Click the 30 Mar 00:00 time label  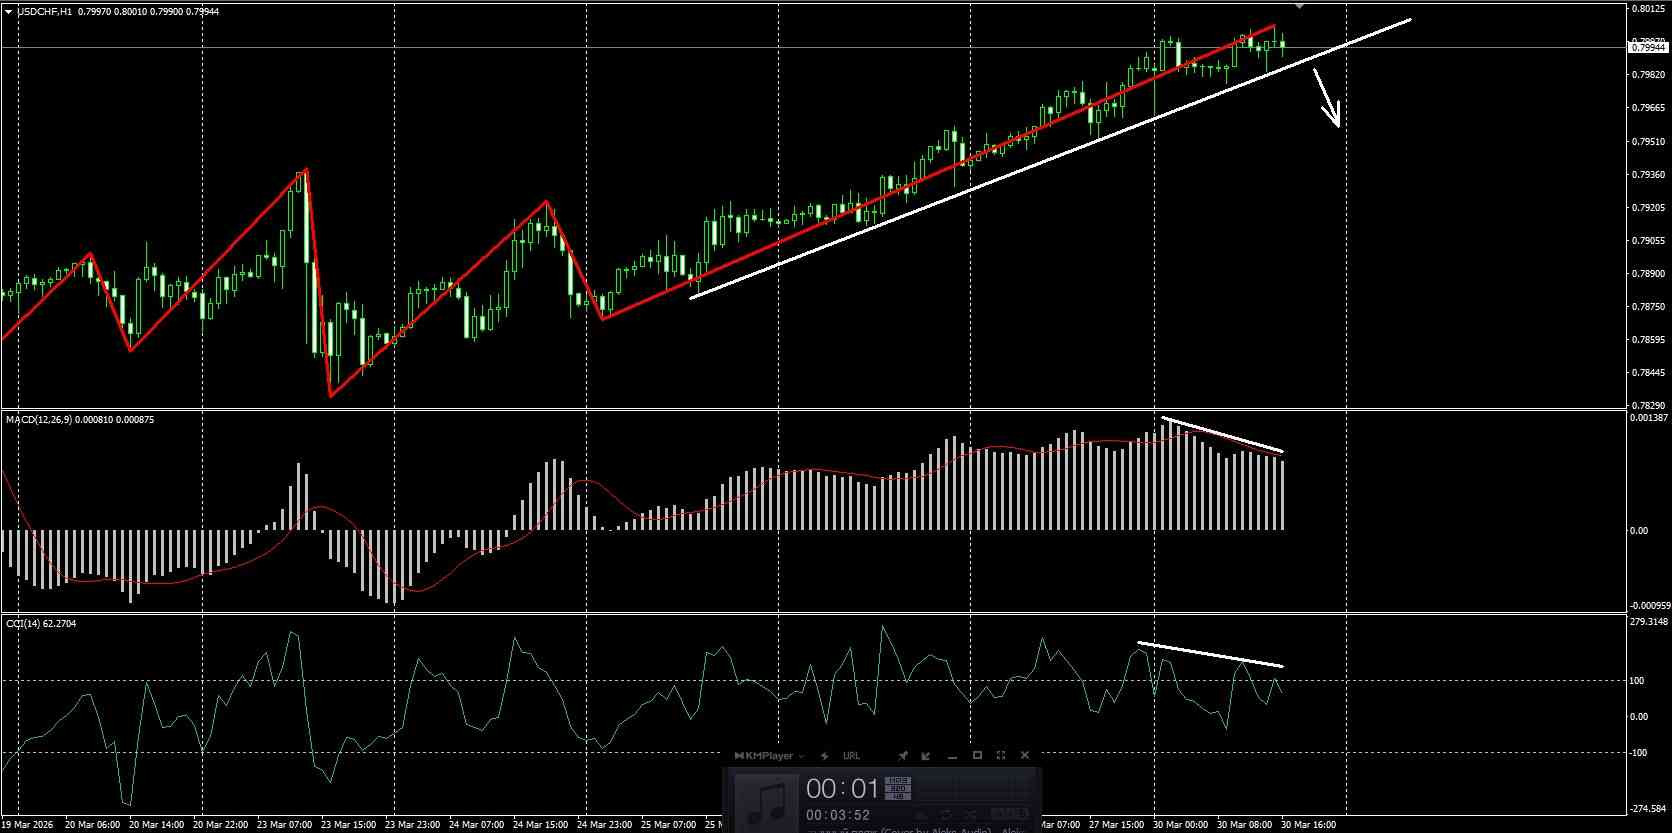tap(1180, 825)
